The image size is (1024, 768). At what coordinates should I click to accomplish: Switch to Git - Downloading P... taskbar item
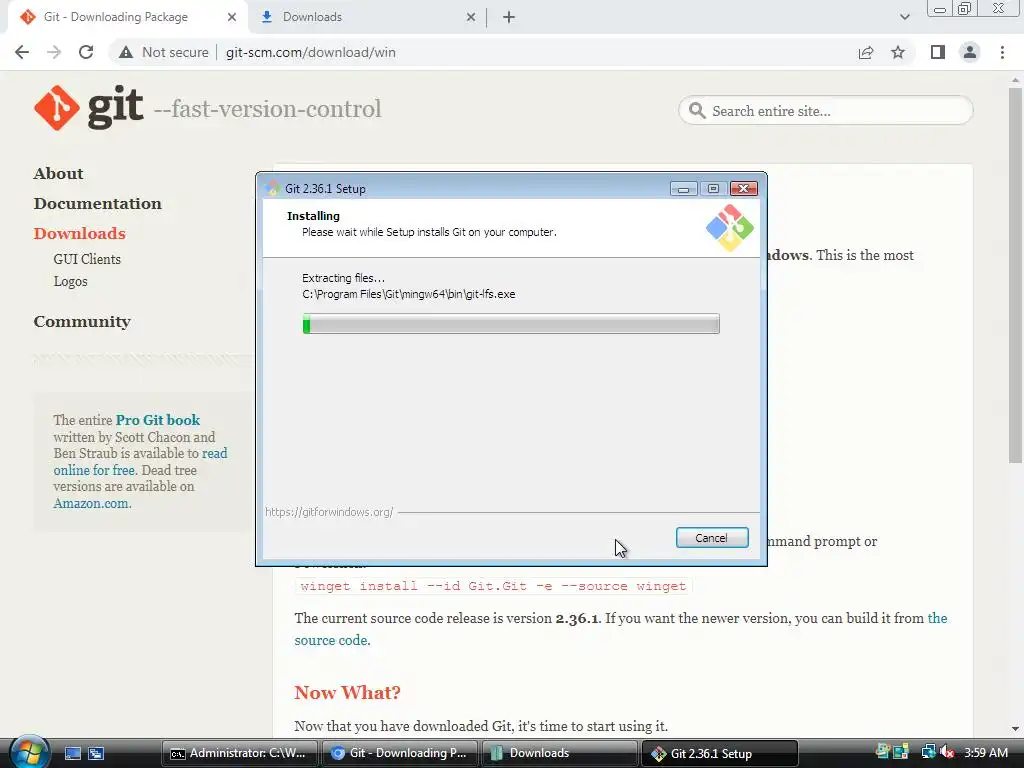pos(400,754)
